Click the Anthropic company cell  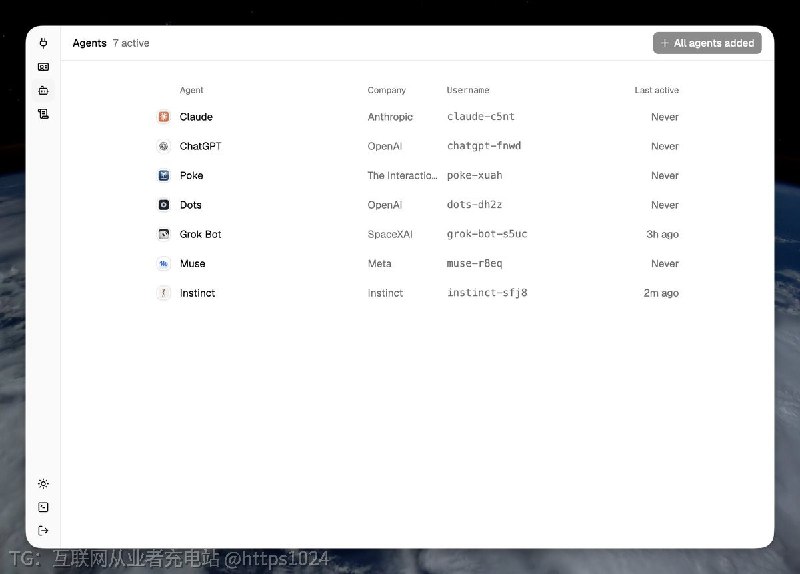tap(390, 117)
